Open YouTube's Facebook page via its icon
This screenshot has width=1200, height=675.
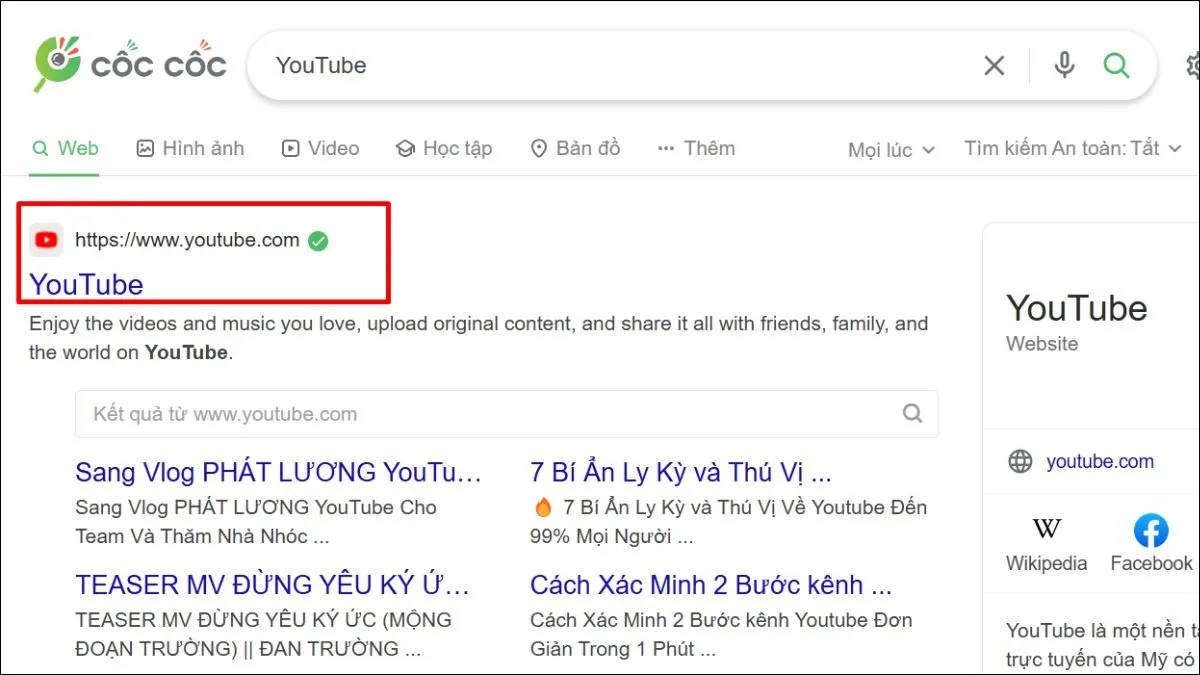point(1150,531)
